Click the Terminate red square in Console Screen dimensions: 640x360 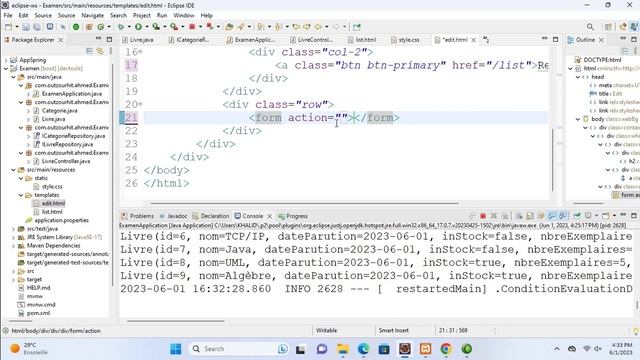[x=483, y=216]
